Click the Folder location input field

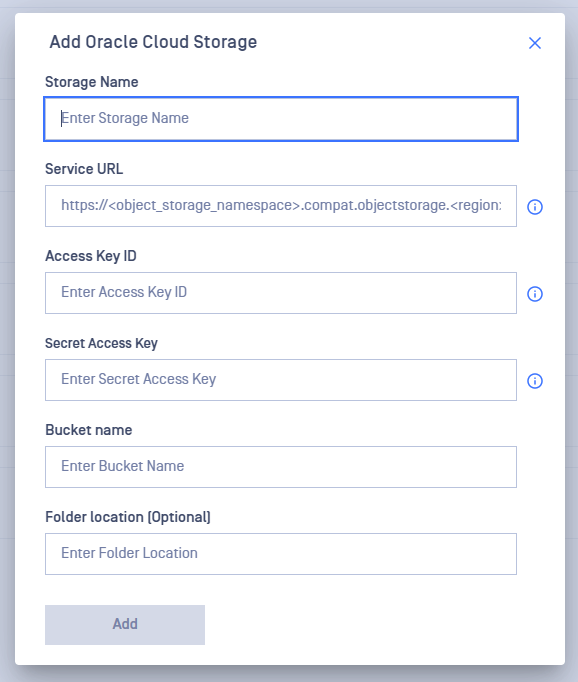tap(281, 554)
